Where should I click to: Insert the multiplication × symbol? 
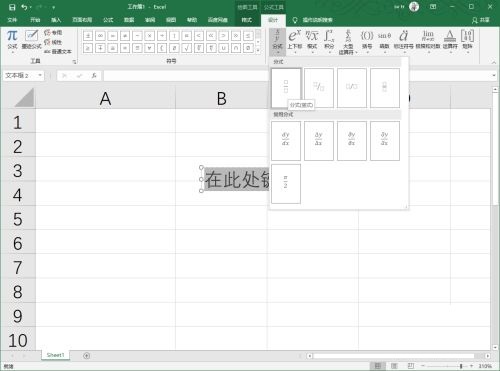[149, 35]
